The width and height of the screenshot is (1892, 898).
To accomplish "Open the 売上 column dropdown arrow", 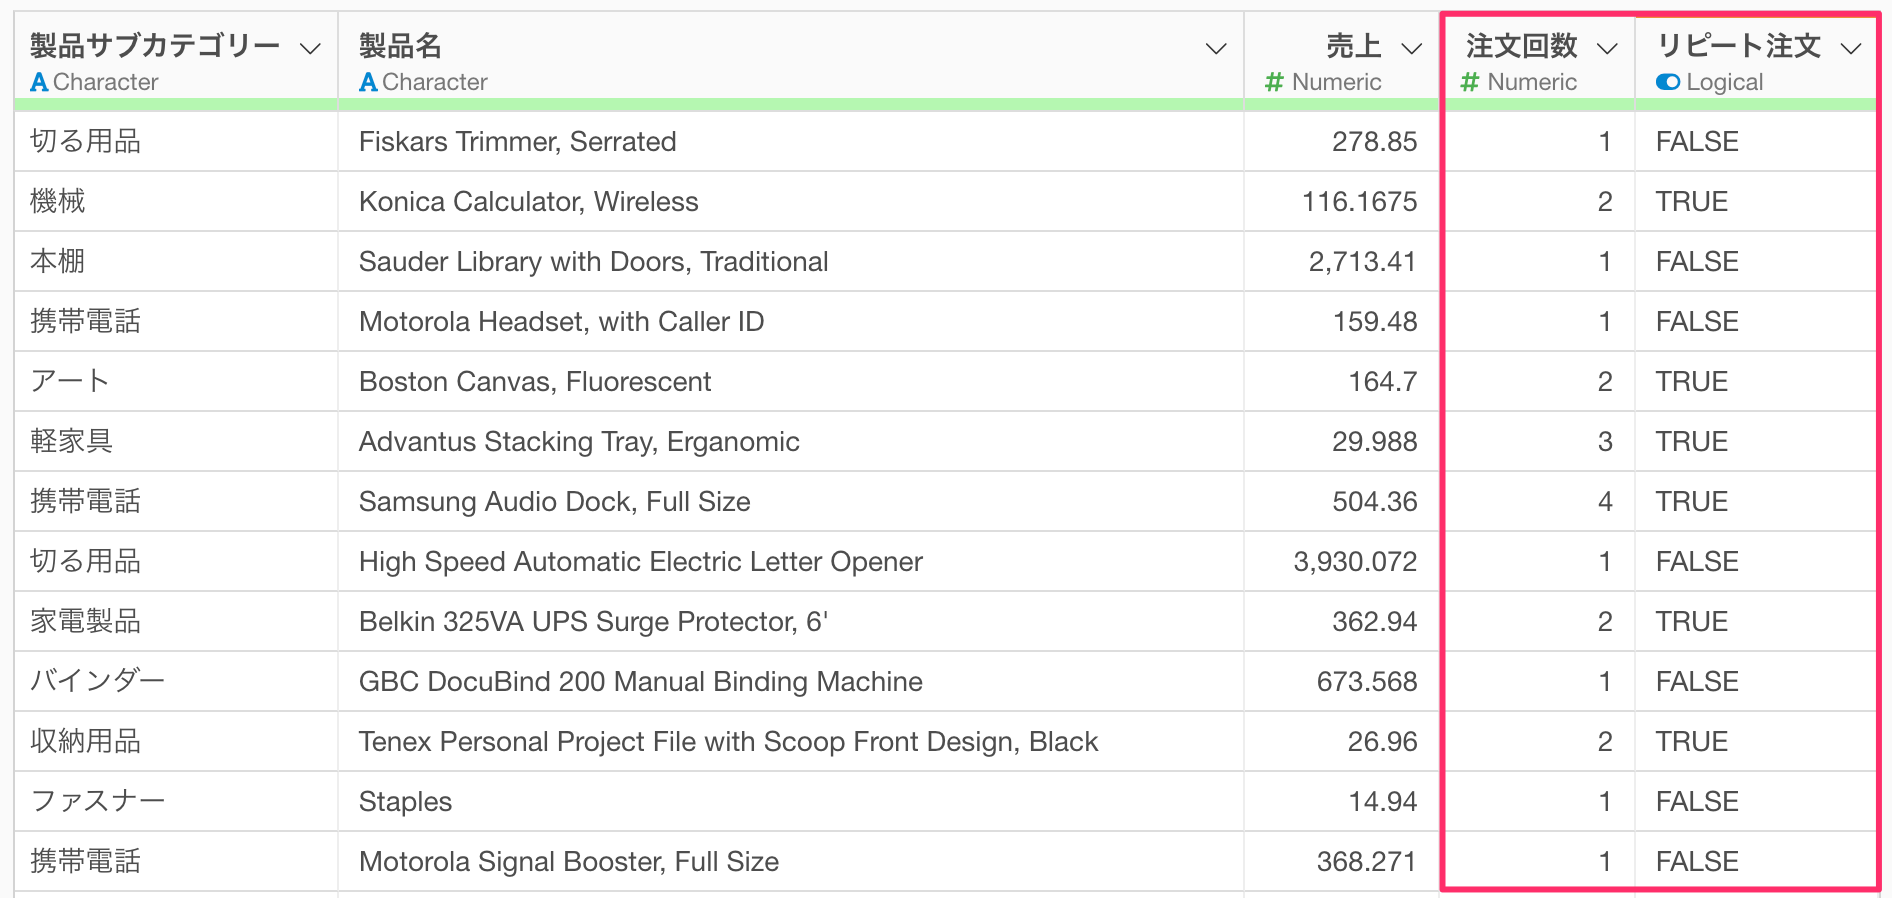I will pyautogui.click(x=1411, y=49).
